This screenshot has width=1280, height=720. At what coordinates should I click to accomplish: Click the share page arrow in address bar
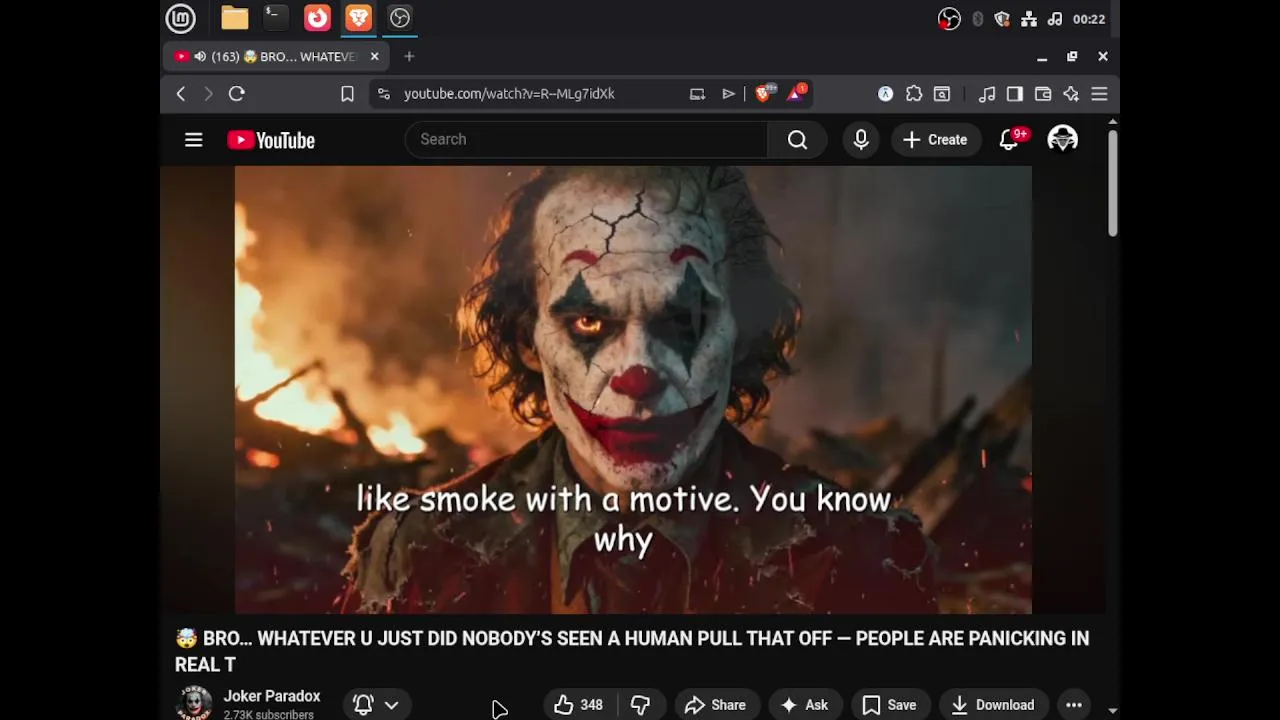(x=728, y=94)
